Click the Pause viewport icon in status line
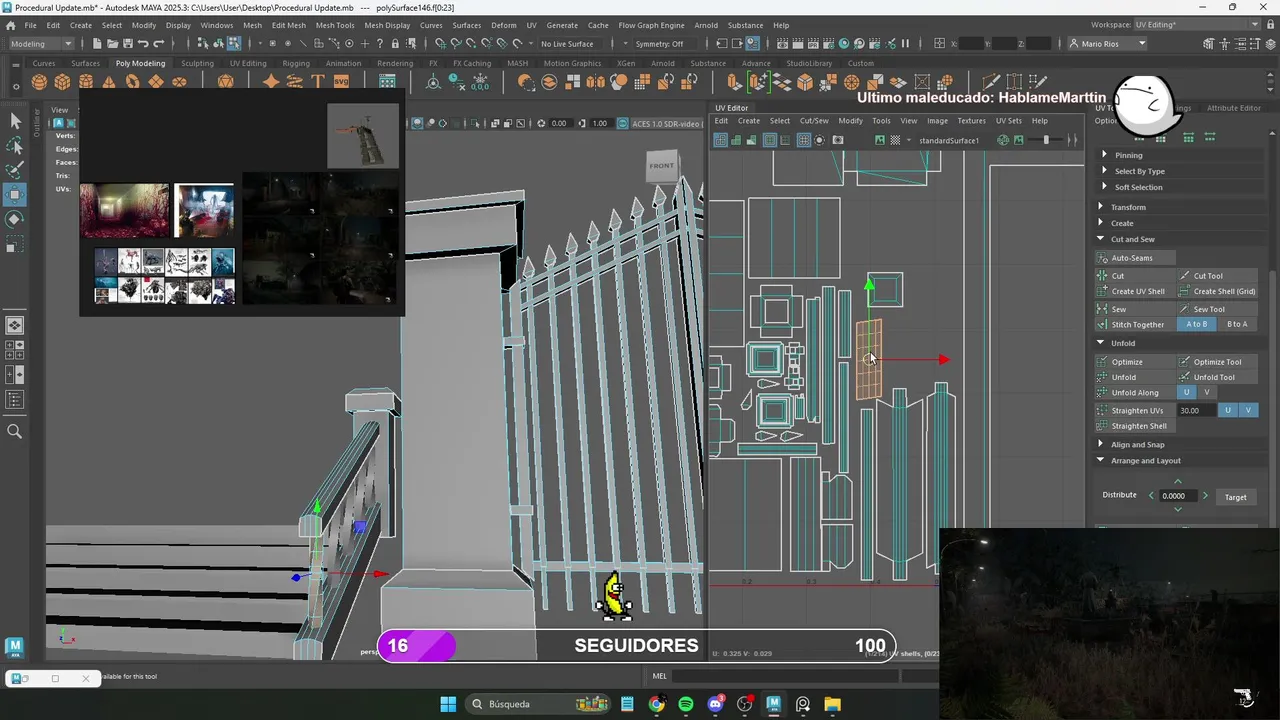 (906, 43)
